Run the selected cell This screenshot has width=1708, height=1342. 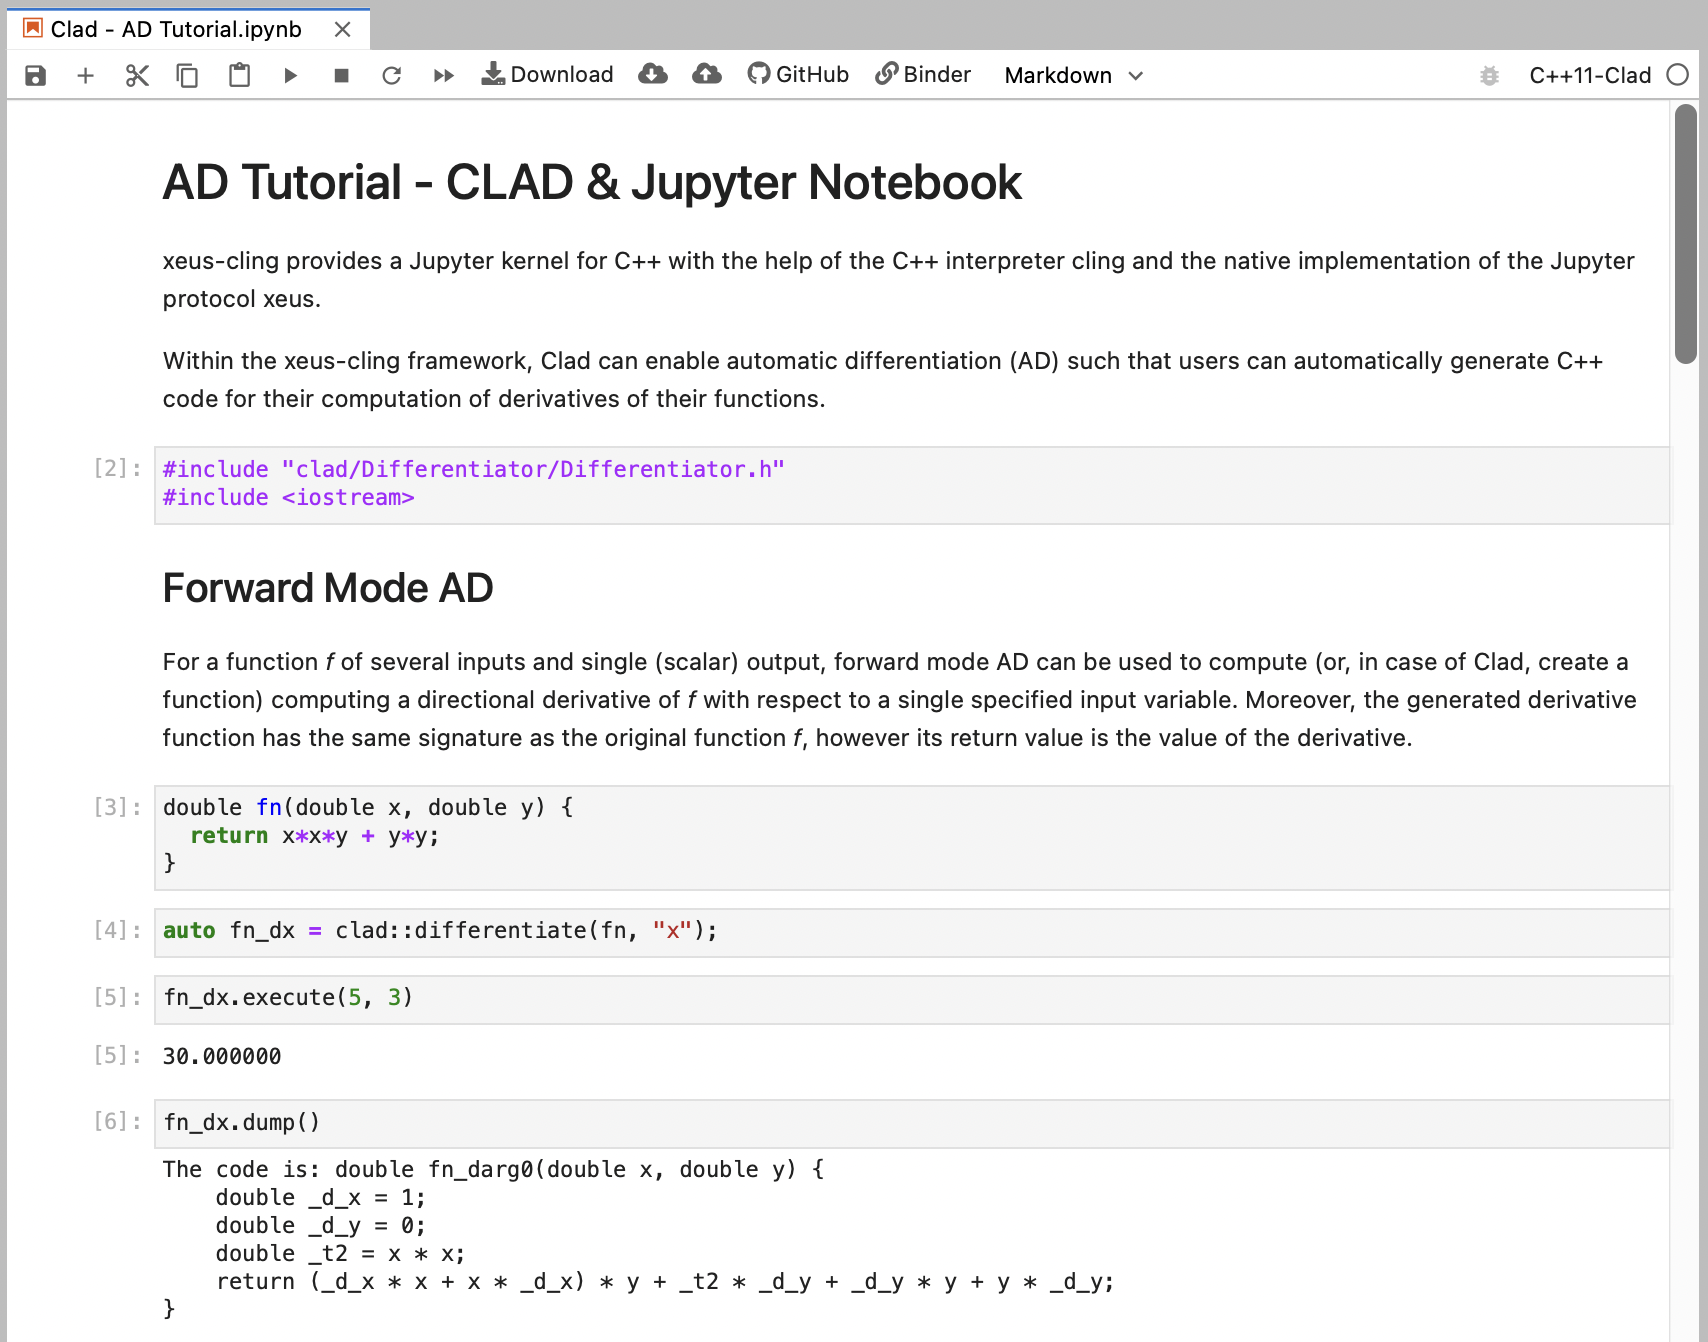[290, 76]
